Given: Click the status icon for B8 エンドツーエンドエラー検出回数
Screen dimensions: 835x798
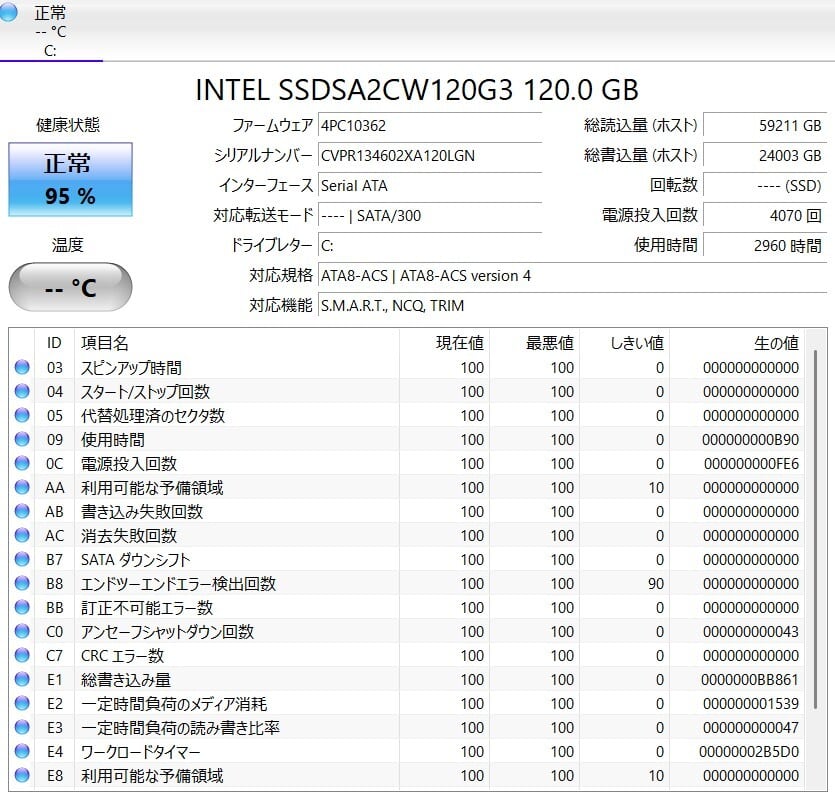Looking at the screenshot, I should [22, 584].
